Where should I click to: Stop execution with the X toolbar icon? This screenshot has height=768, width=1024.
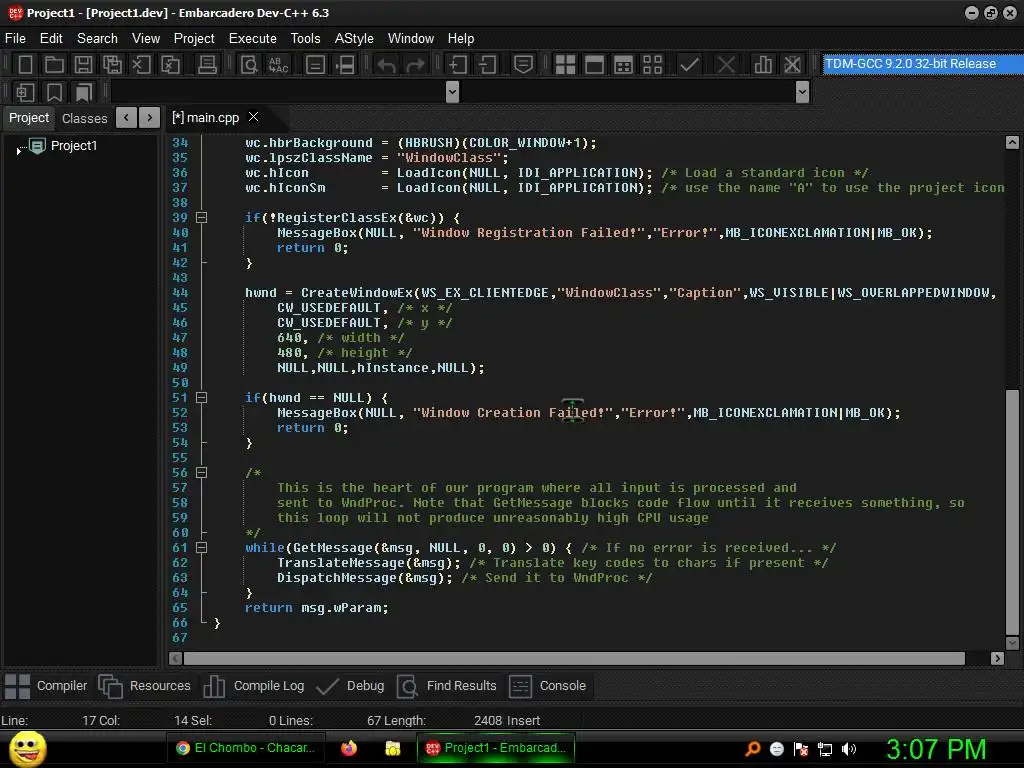click(726, 65)
